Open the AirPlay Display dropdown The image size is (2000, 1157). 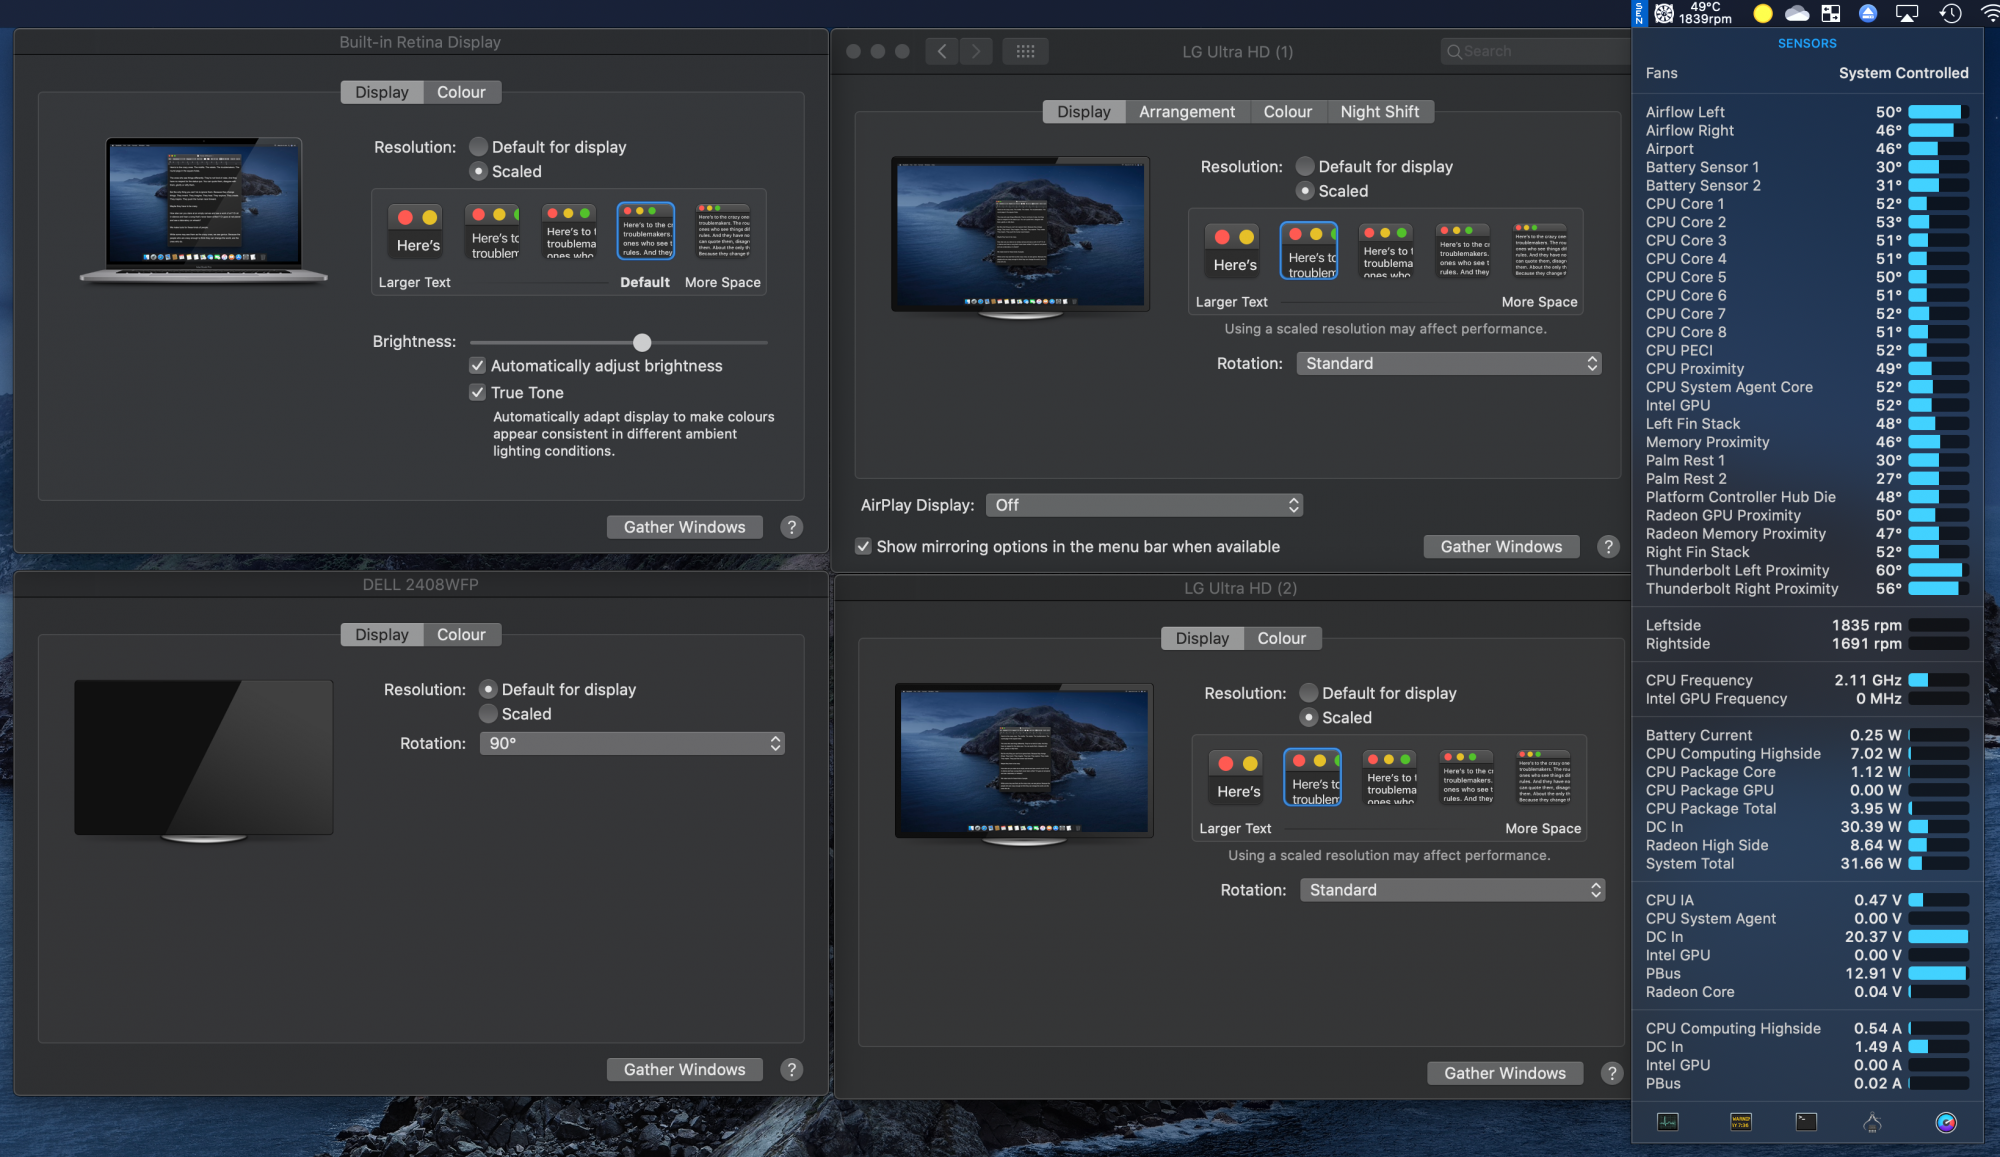coord(1144,505)
